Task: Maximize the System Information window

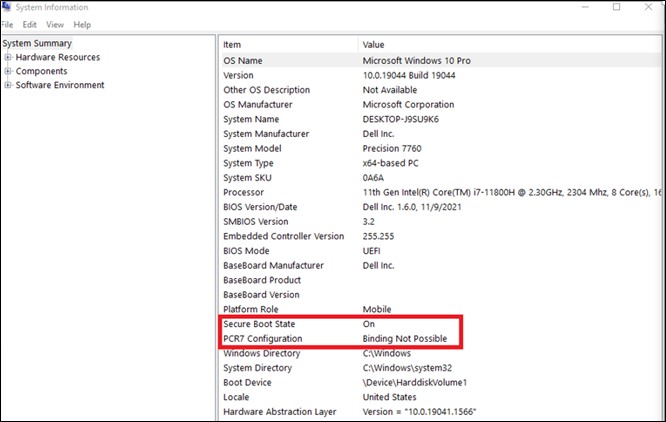Action: (617, 7)
